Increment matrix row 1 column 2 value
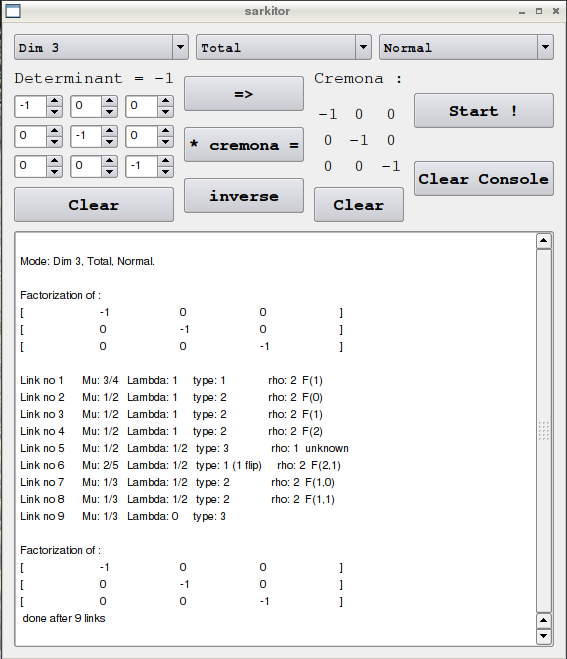The height and width of the screenshot is (659, 567). [x=109, y=101]
